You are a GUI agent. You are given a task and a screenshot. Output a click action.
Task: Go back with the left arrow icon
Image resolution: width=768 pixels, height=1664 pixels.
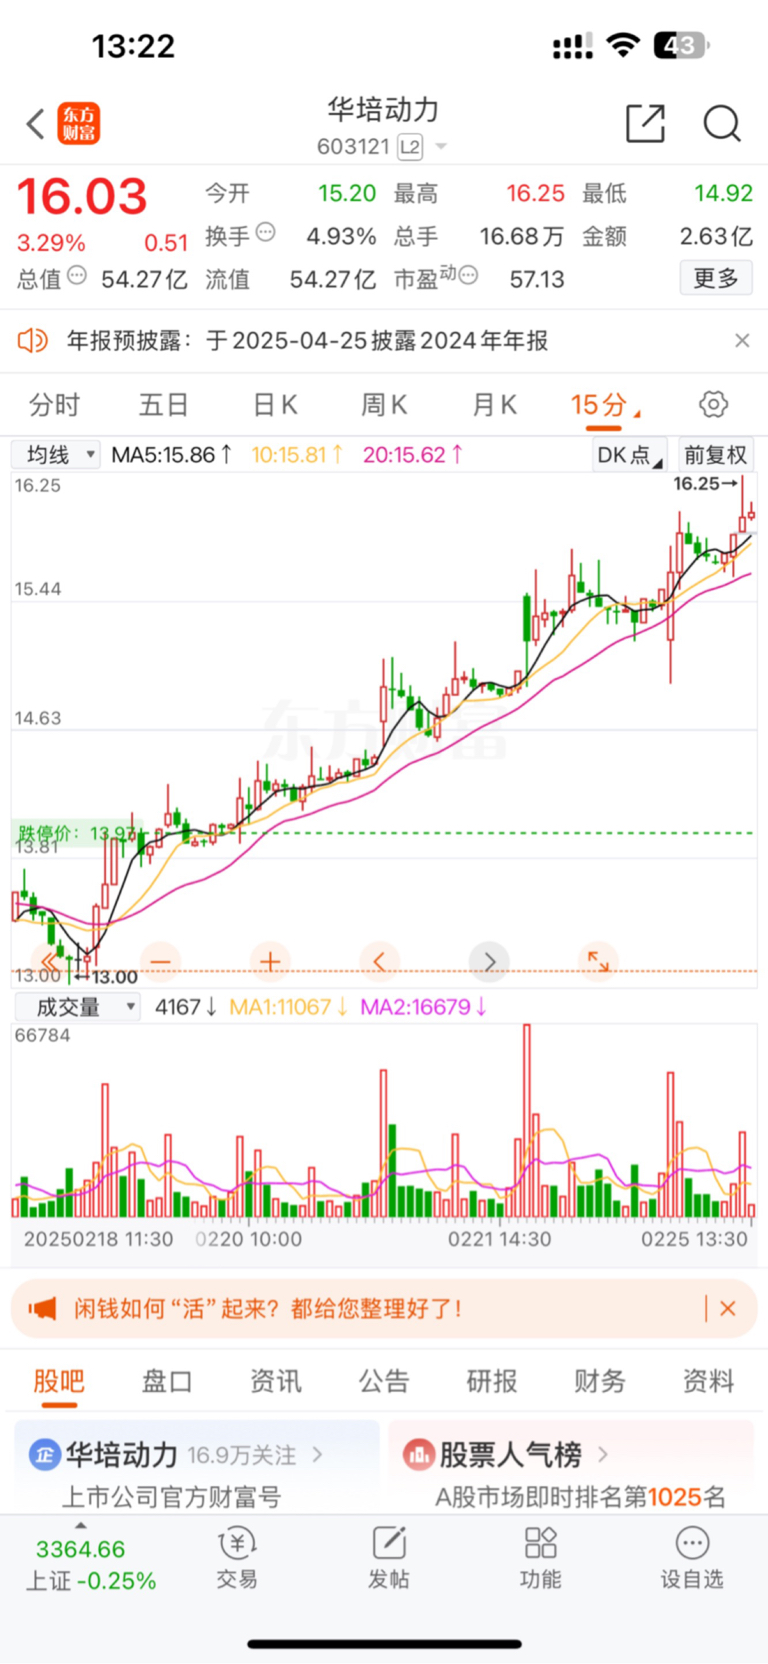pos(36,125)
